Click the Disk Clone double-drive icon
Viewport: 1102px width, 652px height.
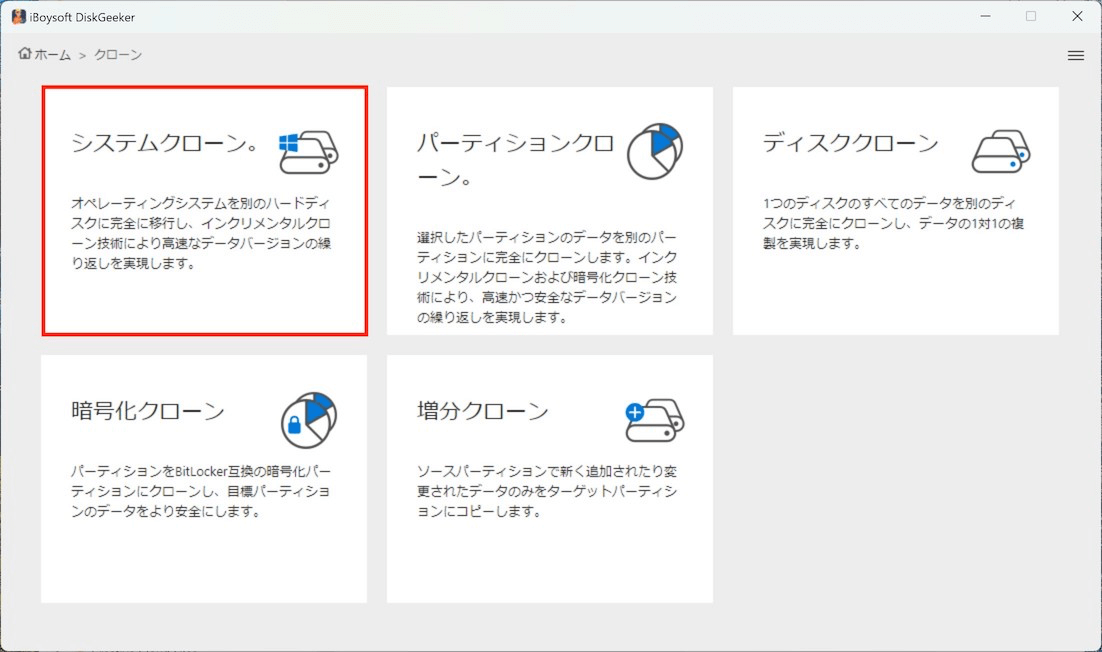click(x=1001, y=151)
